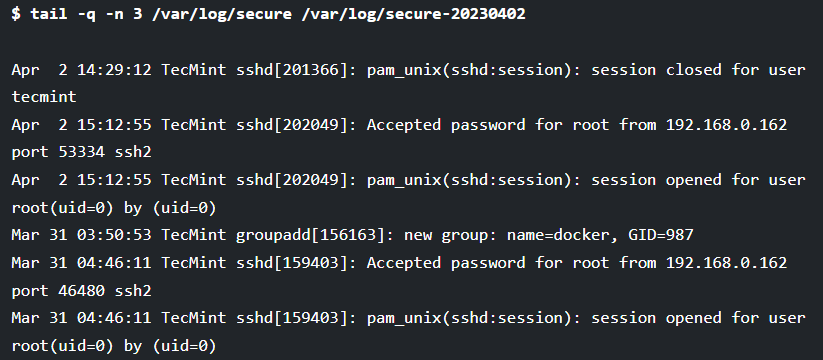The width and height of the screenshot is (823, 360).
Task: Click the word tecmint username
Action: [44, 97]
